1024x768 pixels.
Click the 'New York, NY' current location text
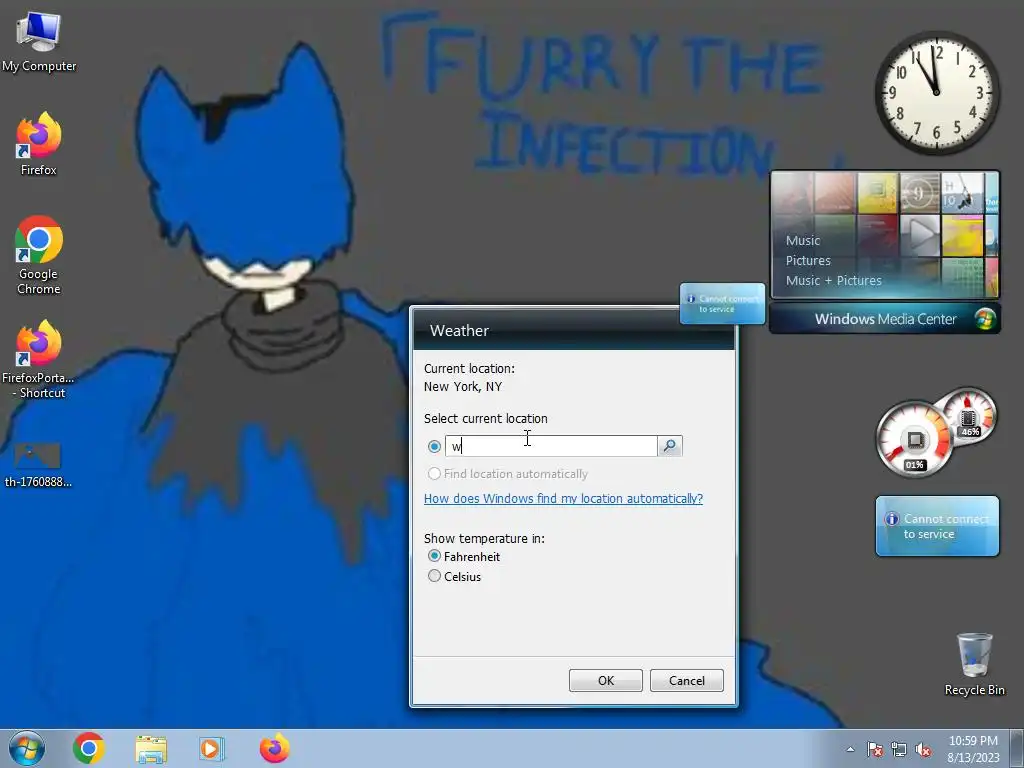tap(462, 387)
